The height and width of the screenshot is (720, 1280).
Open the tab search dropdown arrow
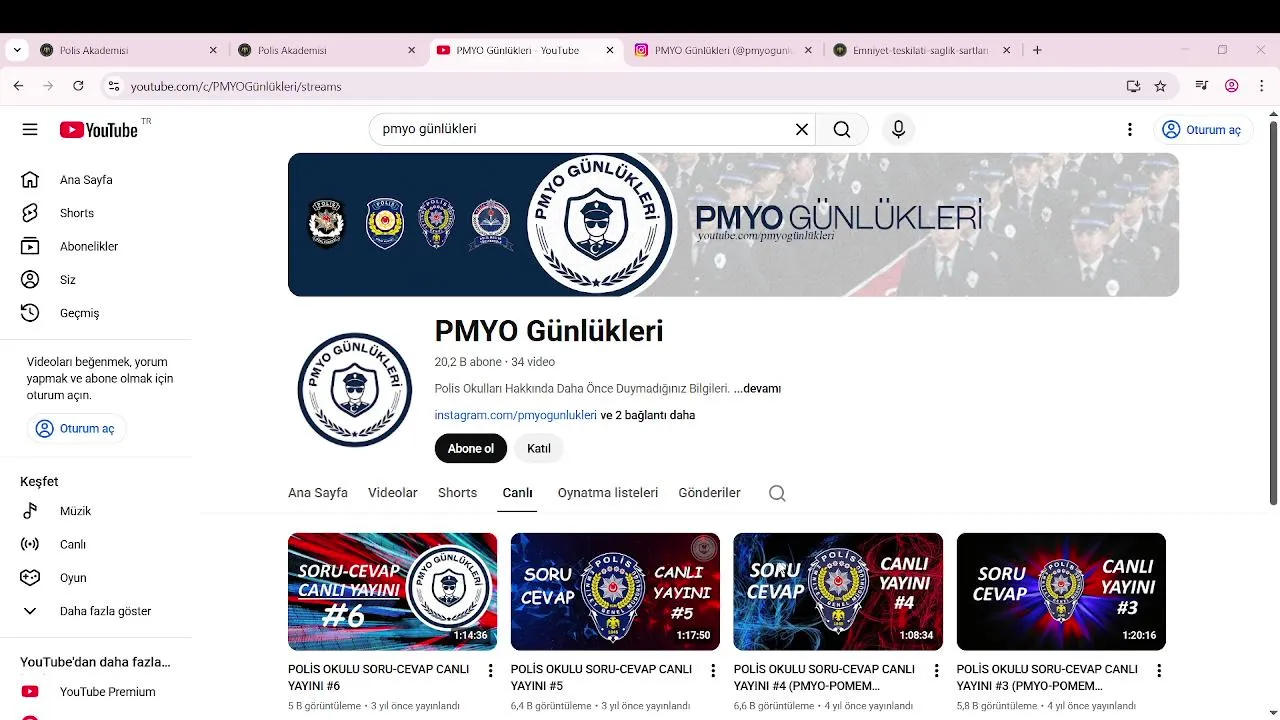coord(16,50)
